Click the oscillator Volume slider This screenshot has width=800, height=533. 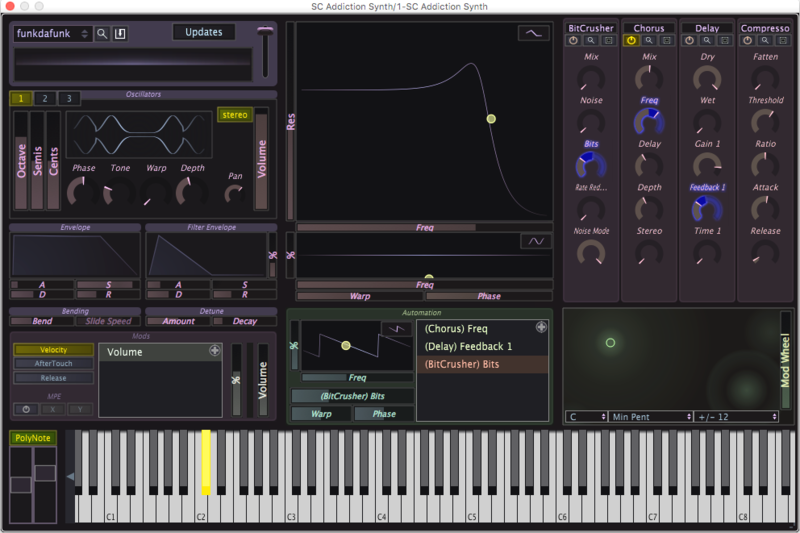coord(263,160)
